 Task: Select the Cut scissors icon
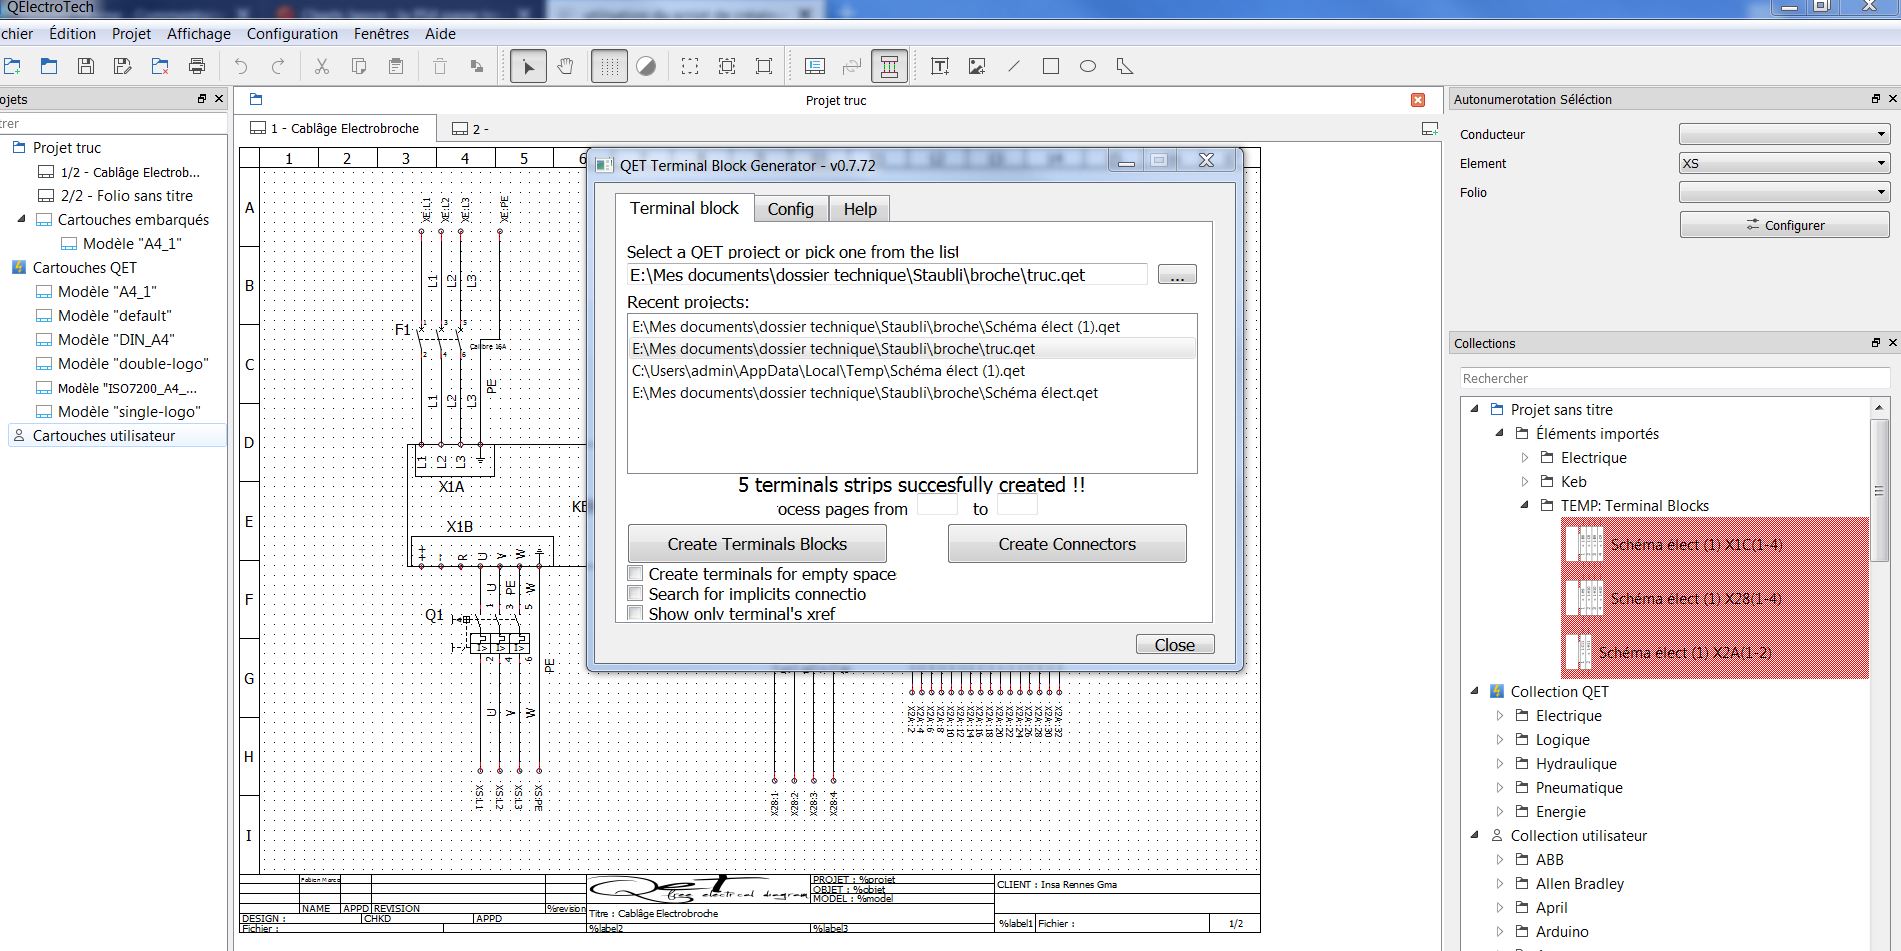(321, 67)
